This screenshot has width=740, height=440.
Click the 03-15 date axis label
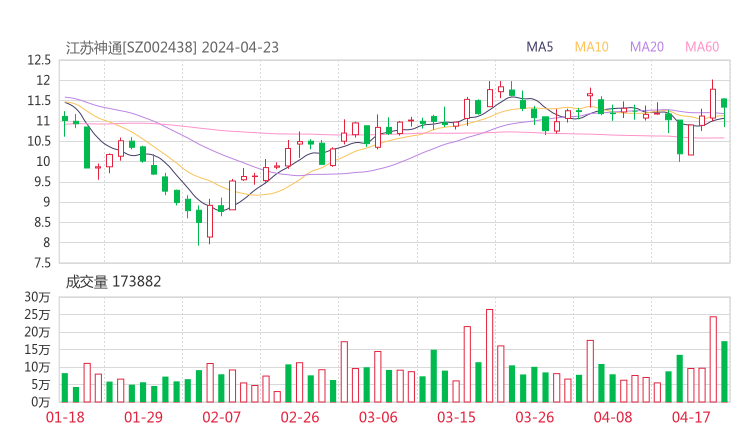click(456, 417)
